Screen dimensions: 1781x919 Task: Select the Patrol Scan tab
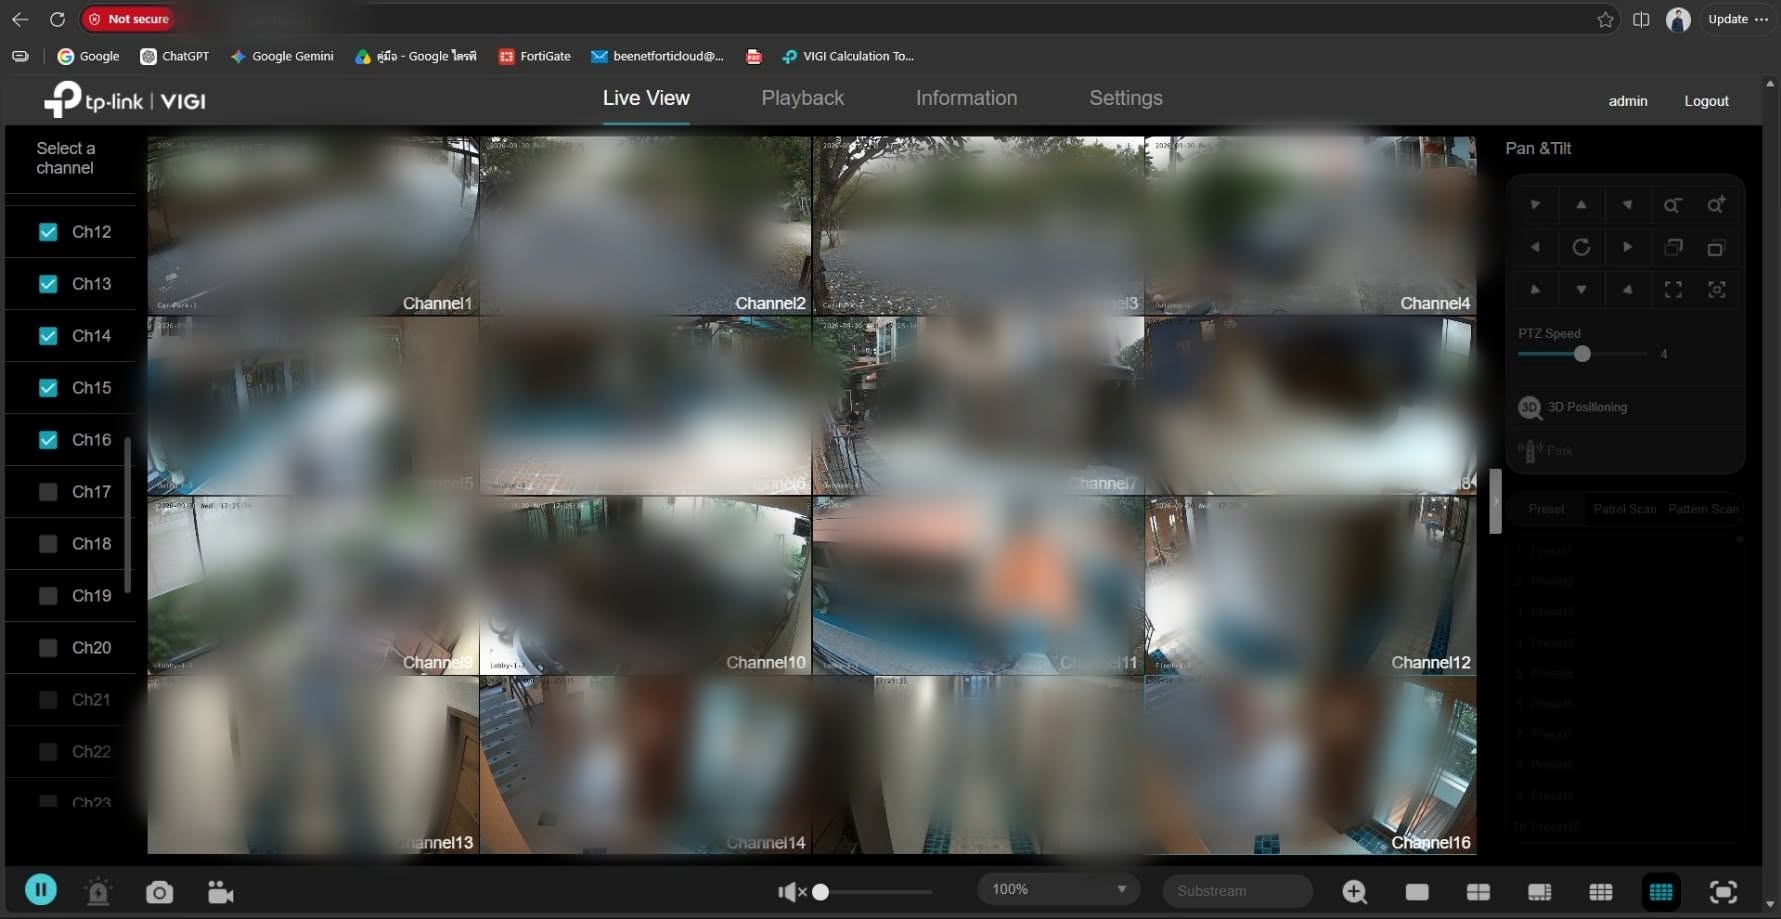tap(1625, 509)
